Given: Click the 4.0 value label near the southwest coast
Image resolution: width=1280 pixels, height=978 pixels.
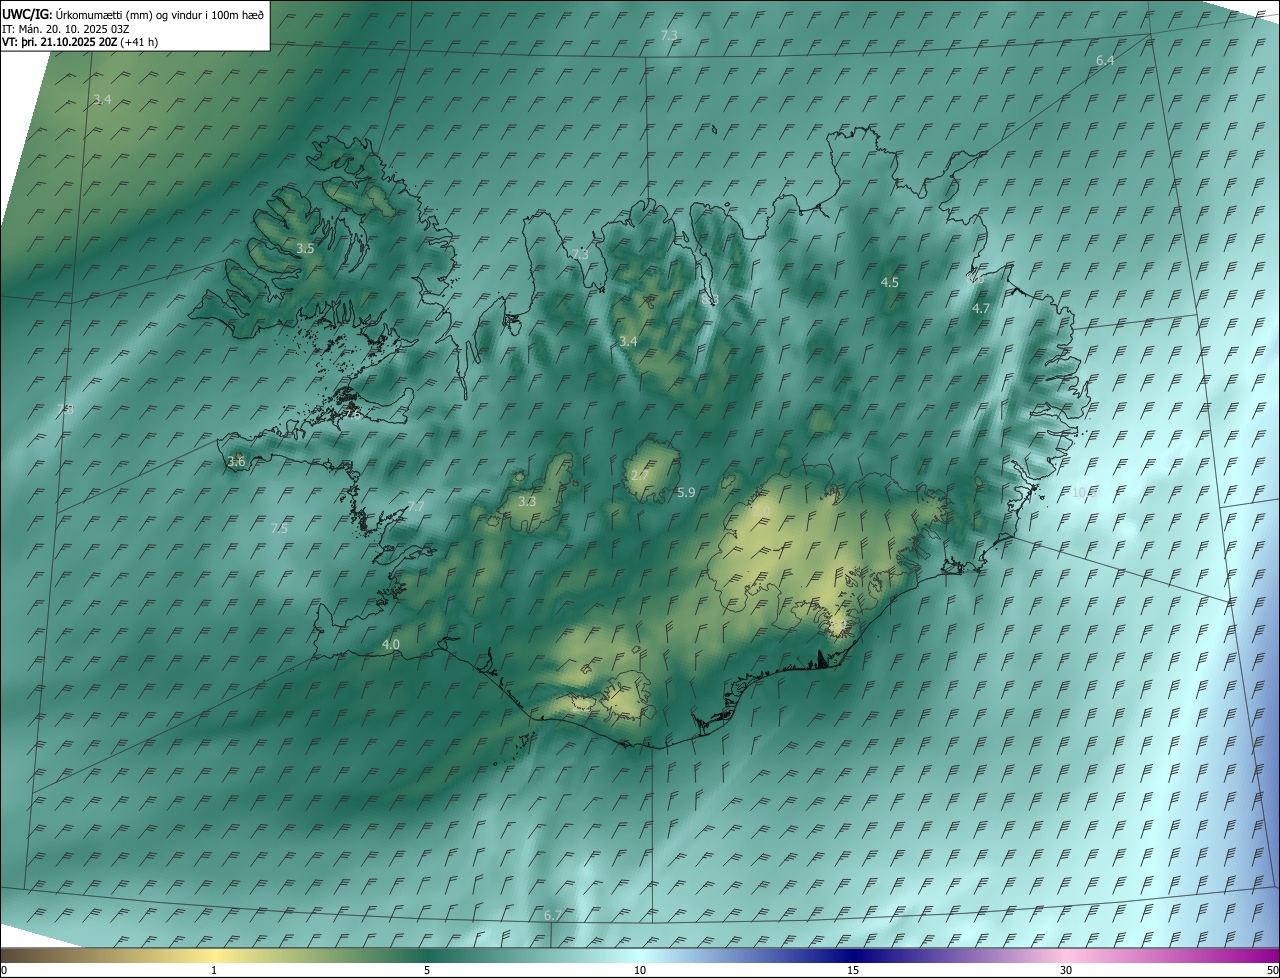Looking at the screenshot, I should pyautogui.click(x=391, y=645).
